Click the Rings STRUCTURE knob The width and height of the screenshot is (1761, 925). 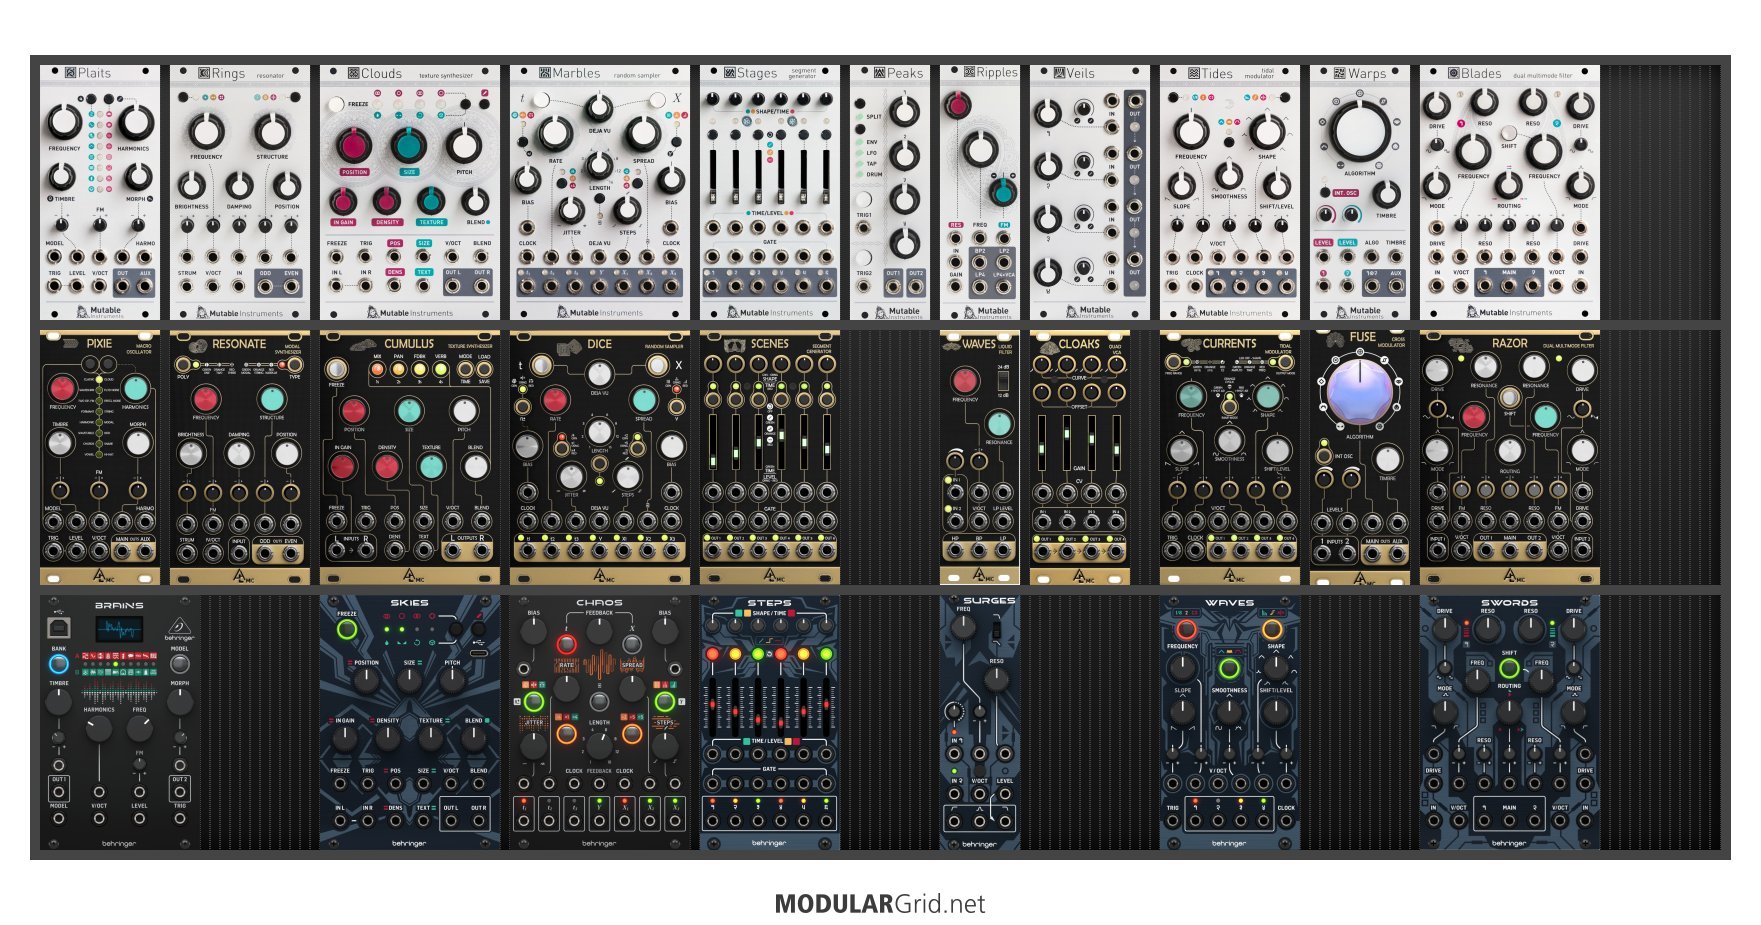coord(272,131)
